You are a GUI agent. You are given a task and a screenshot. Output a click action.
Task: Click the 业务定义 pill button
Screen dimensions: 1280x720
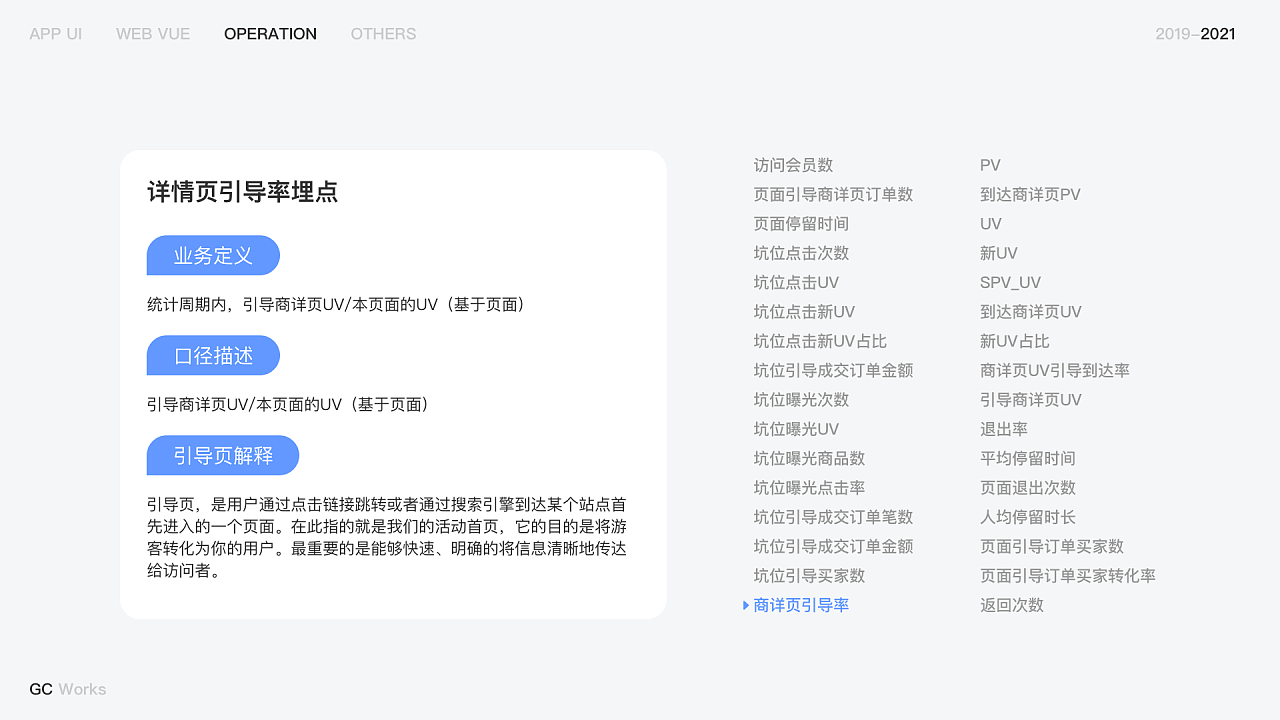click(213, 256)
